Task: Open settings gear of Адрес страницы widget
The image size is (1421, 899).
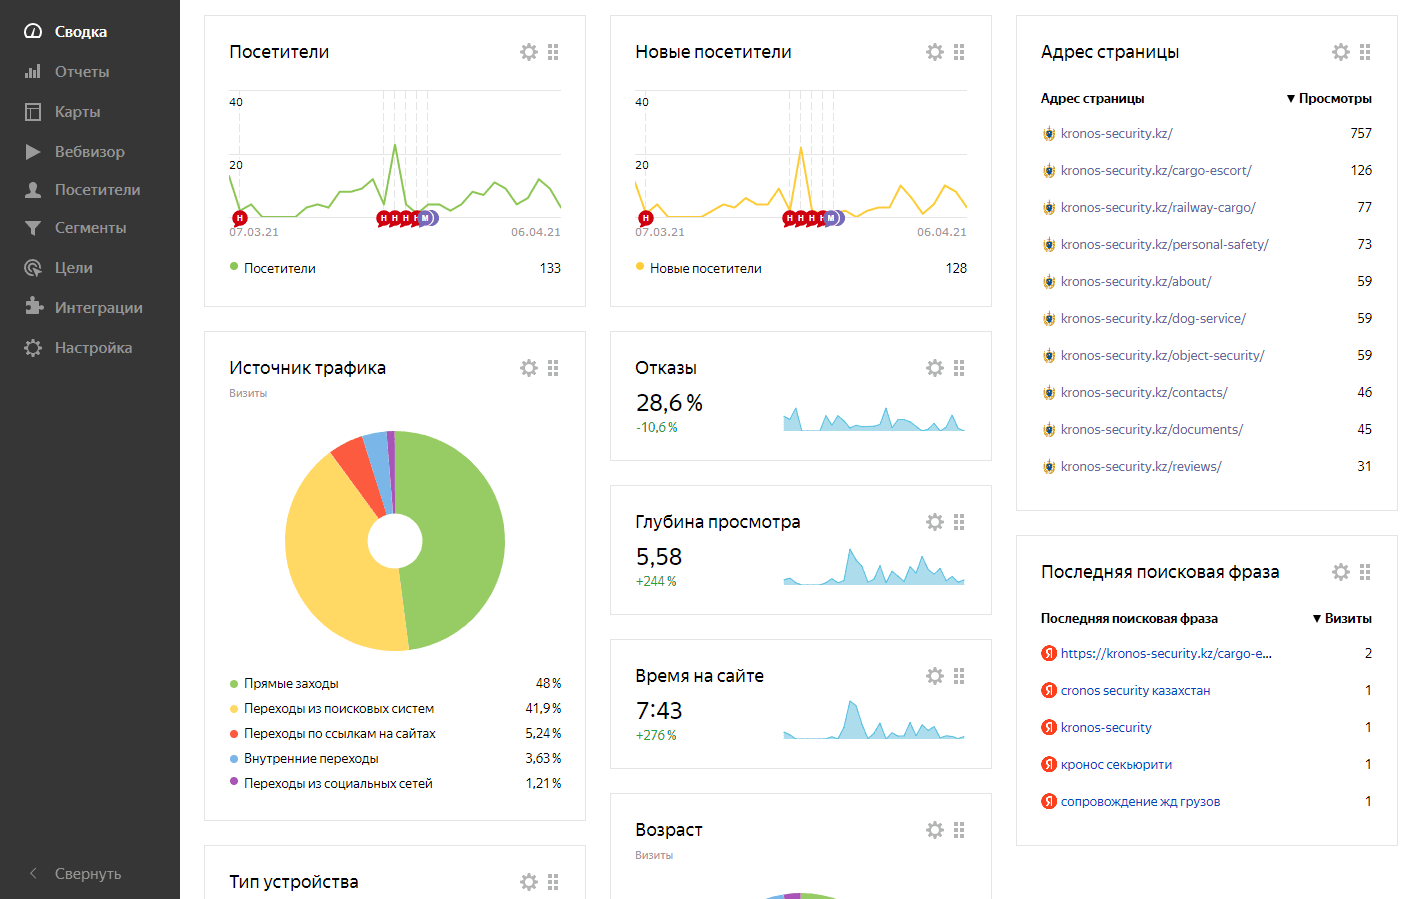Action: (x=1341, y=52)
